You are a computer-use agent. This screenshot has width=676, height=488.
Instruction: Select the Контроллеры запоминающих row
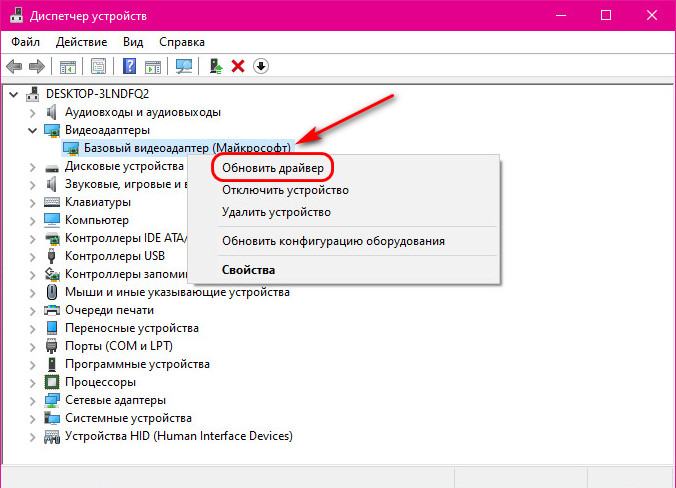pyautogui.click(x=116, y=274)
